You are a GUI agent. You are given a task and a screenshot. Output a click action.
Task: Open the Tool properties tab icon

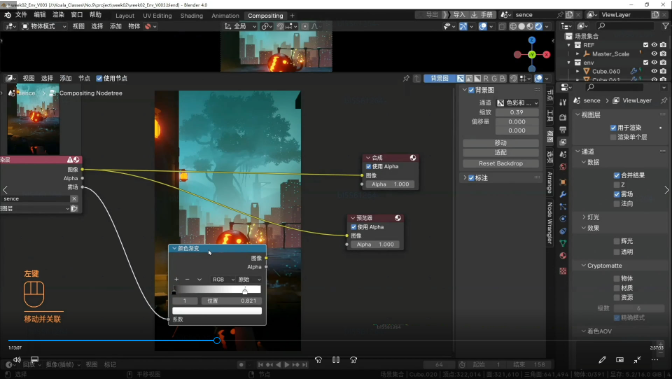click(x=563, y=102)
